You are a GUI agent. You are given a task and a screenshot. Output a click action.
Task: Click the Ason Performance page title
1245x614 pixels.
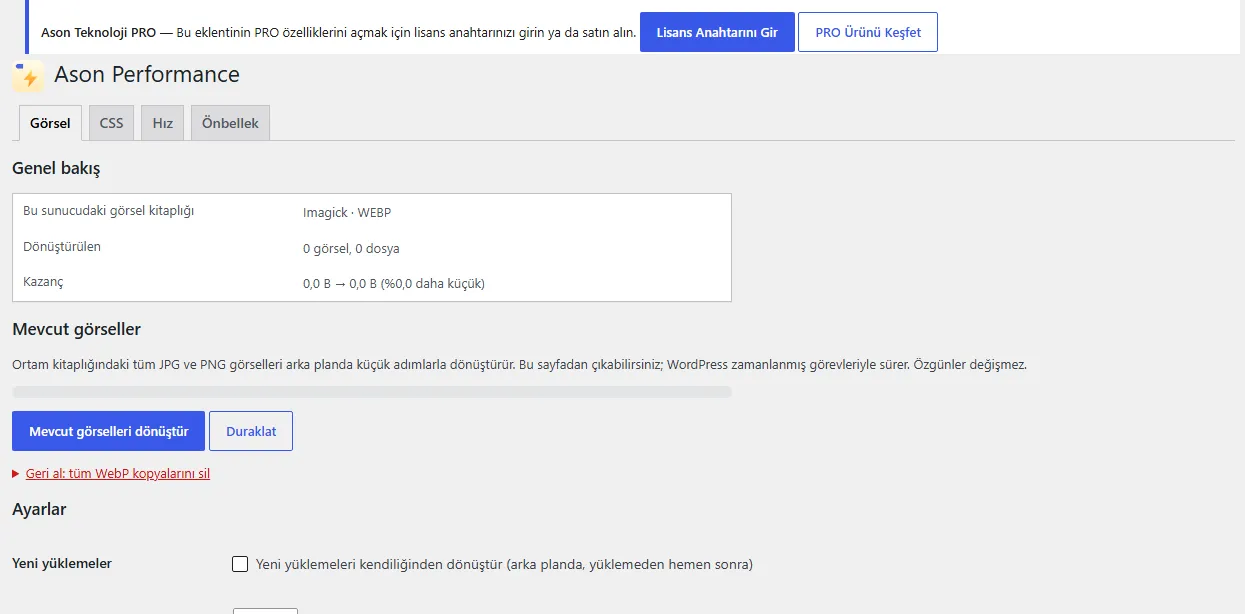tap(147, 74)
